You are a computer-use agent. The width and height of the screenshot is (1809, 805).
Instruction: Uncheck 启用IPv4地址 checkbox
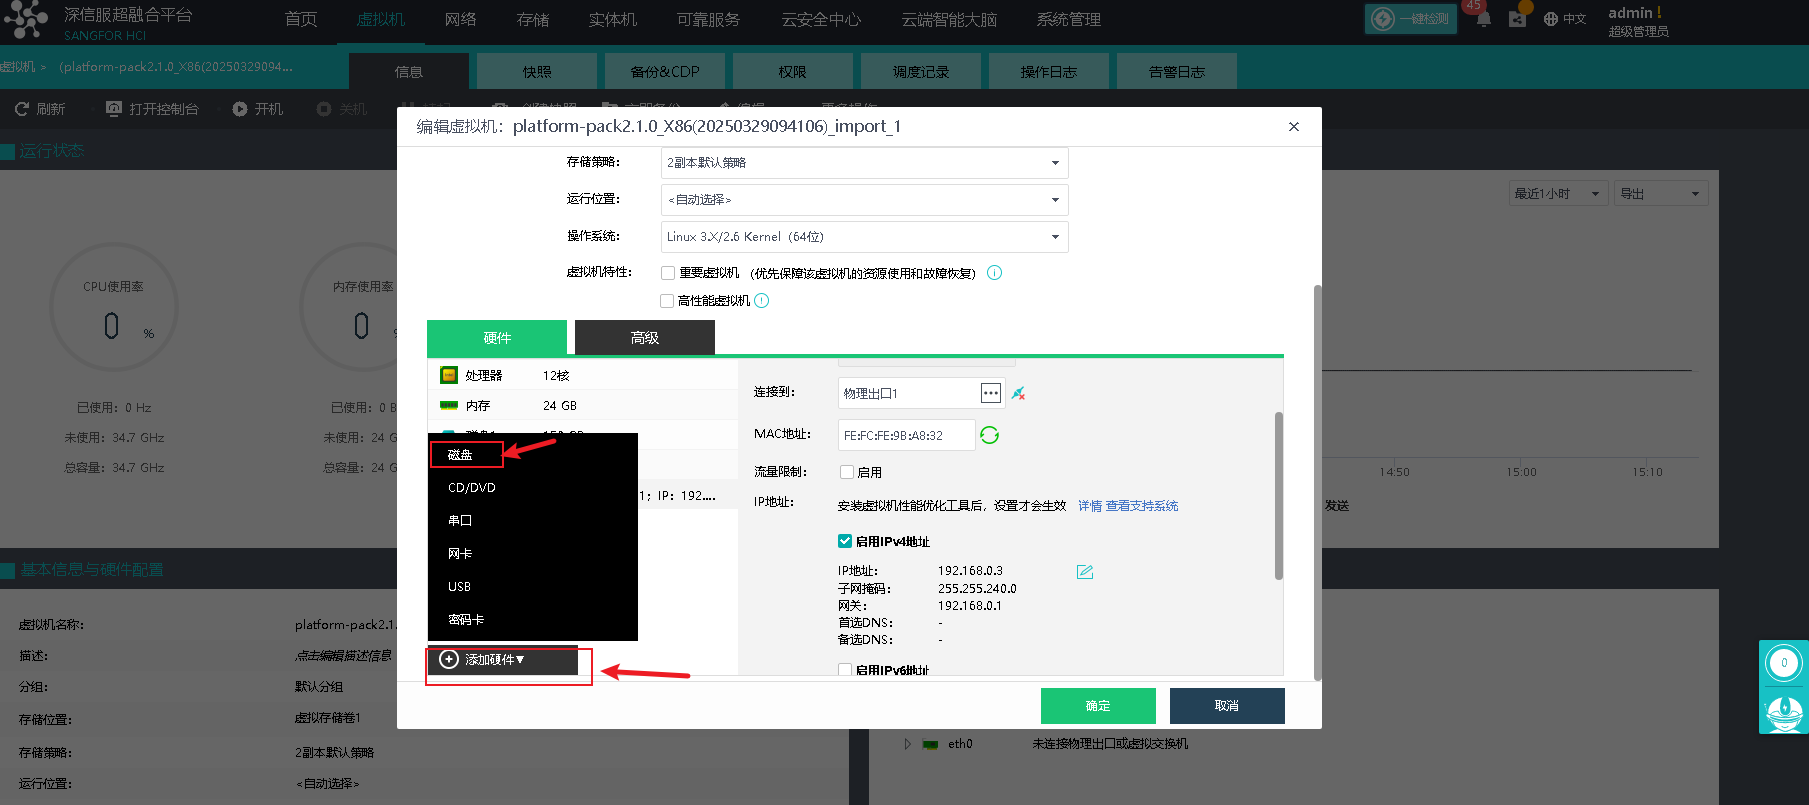(845, 541)
